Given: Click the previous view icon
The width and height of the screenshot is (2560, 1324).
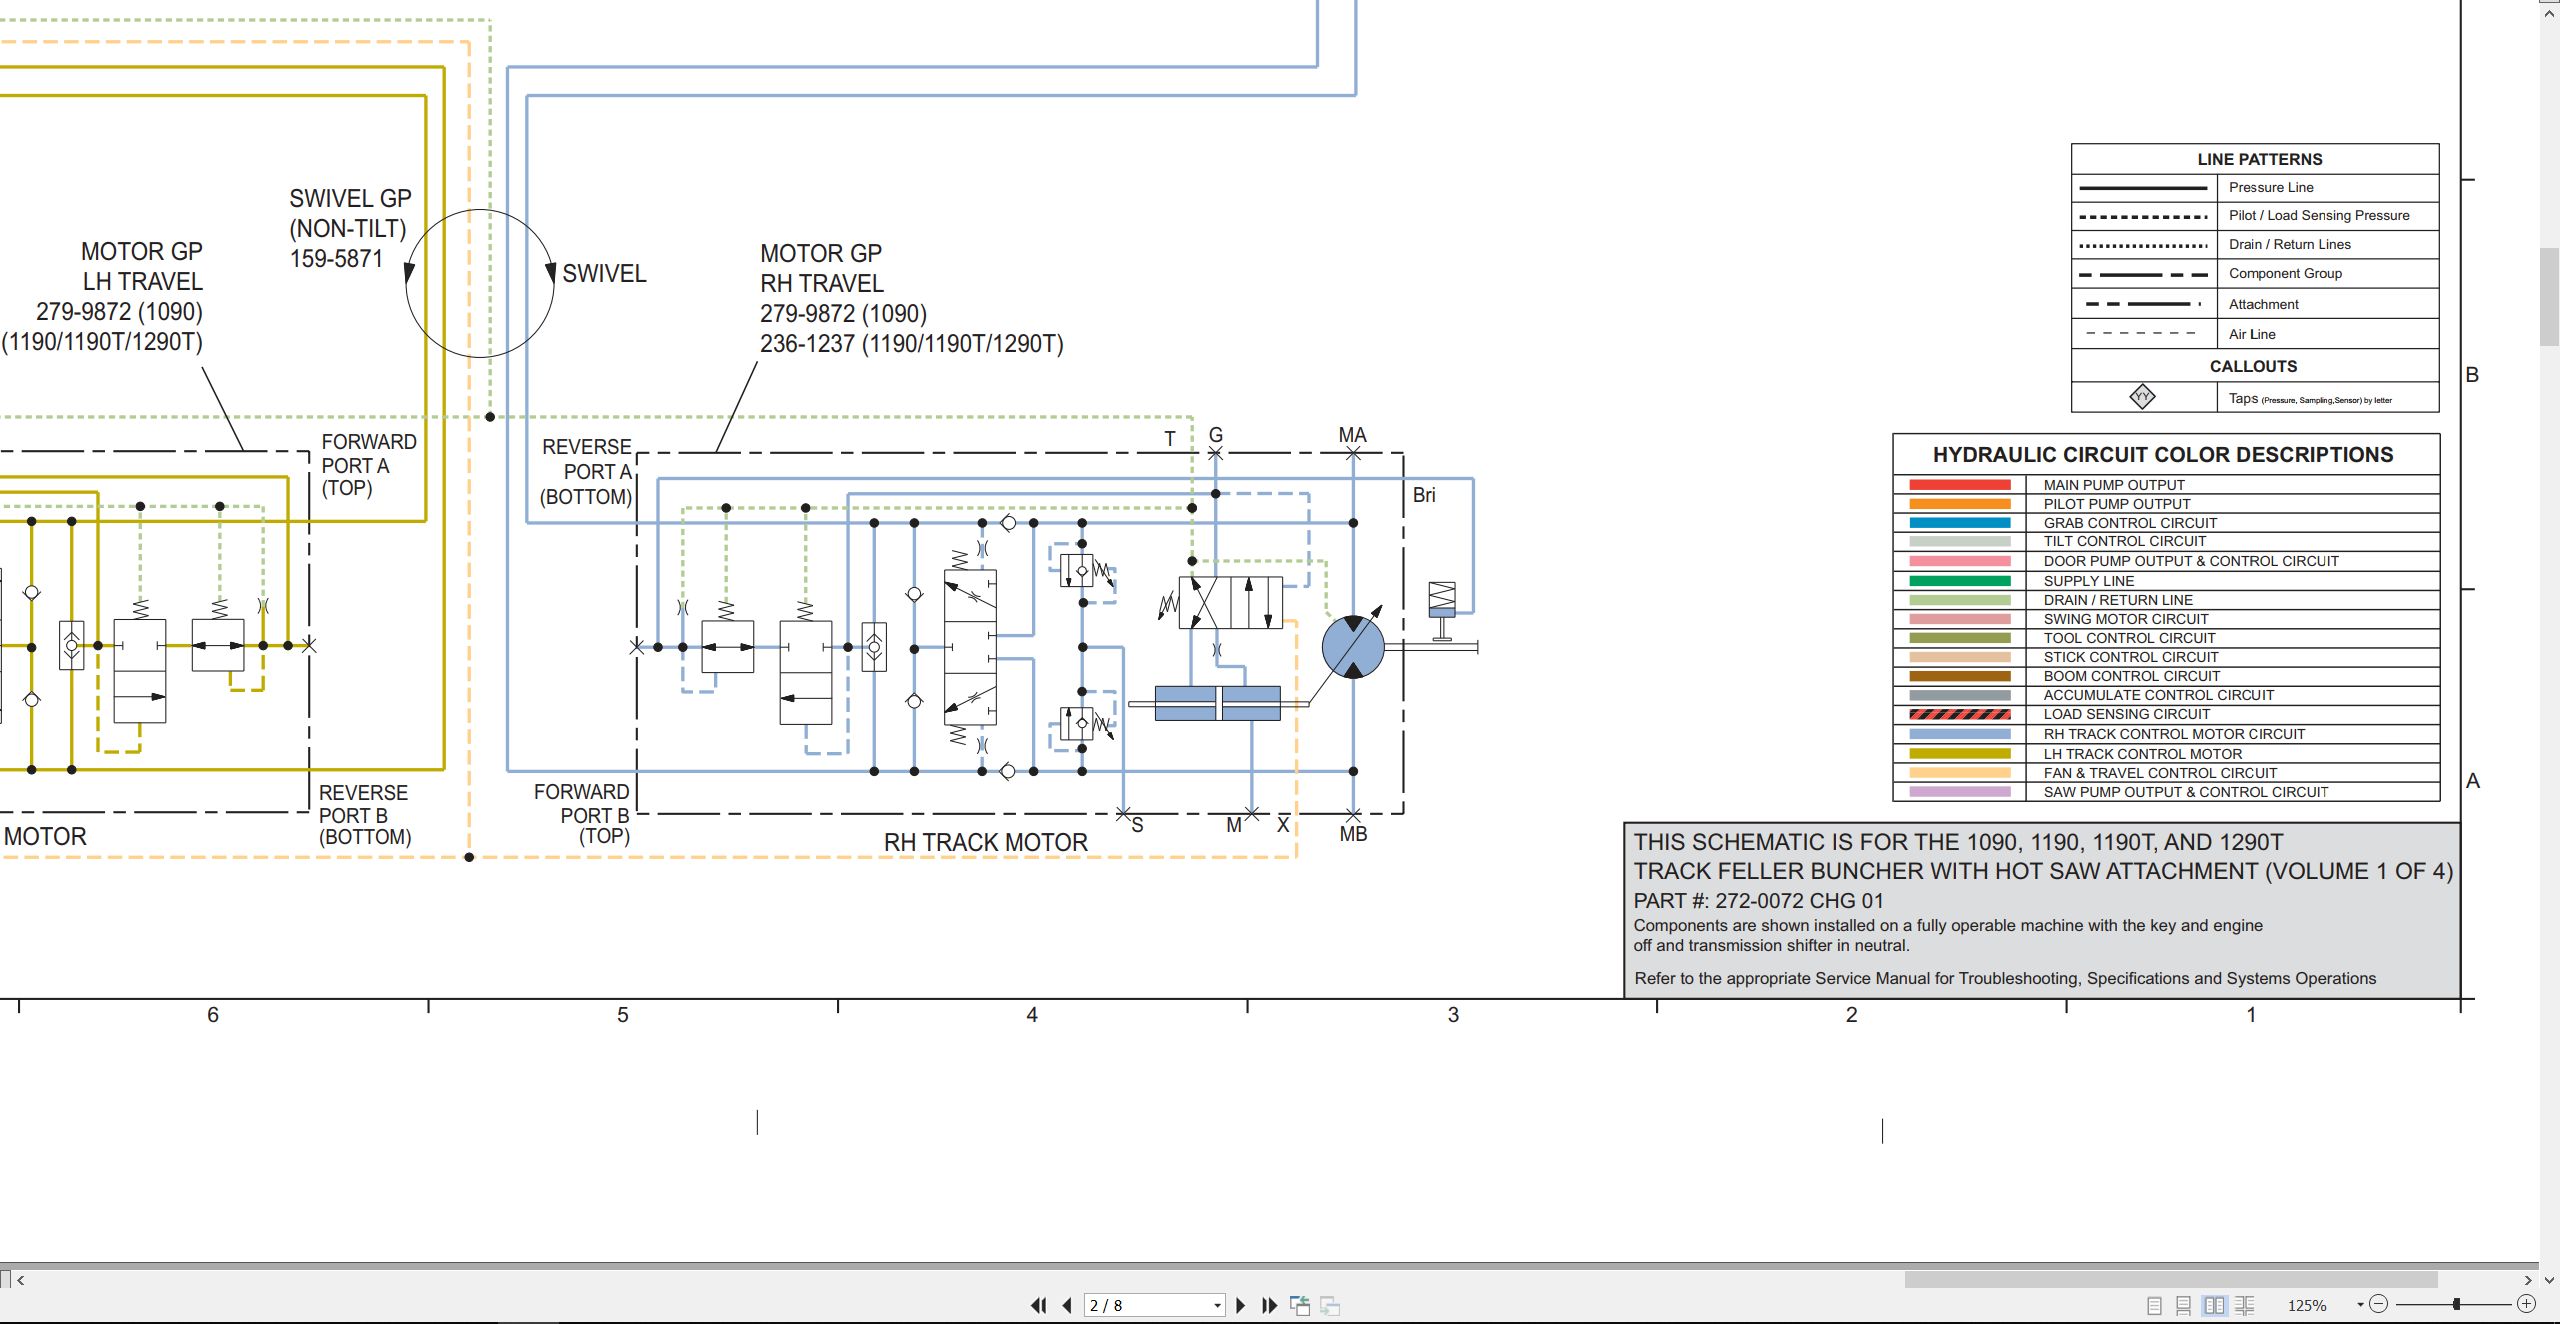Looking at the screenshot, I should pyautogui.click(x=1300, y=1305).
